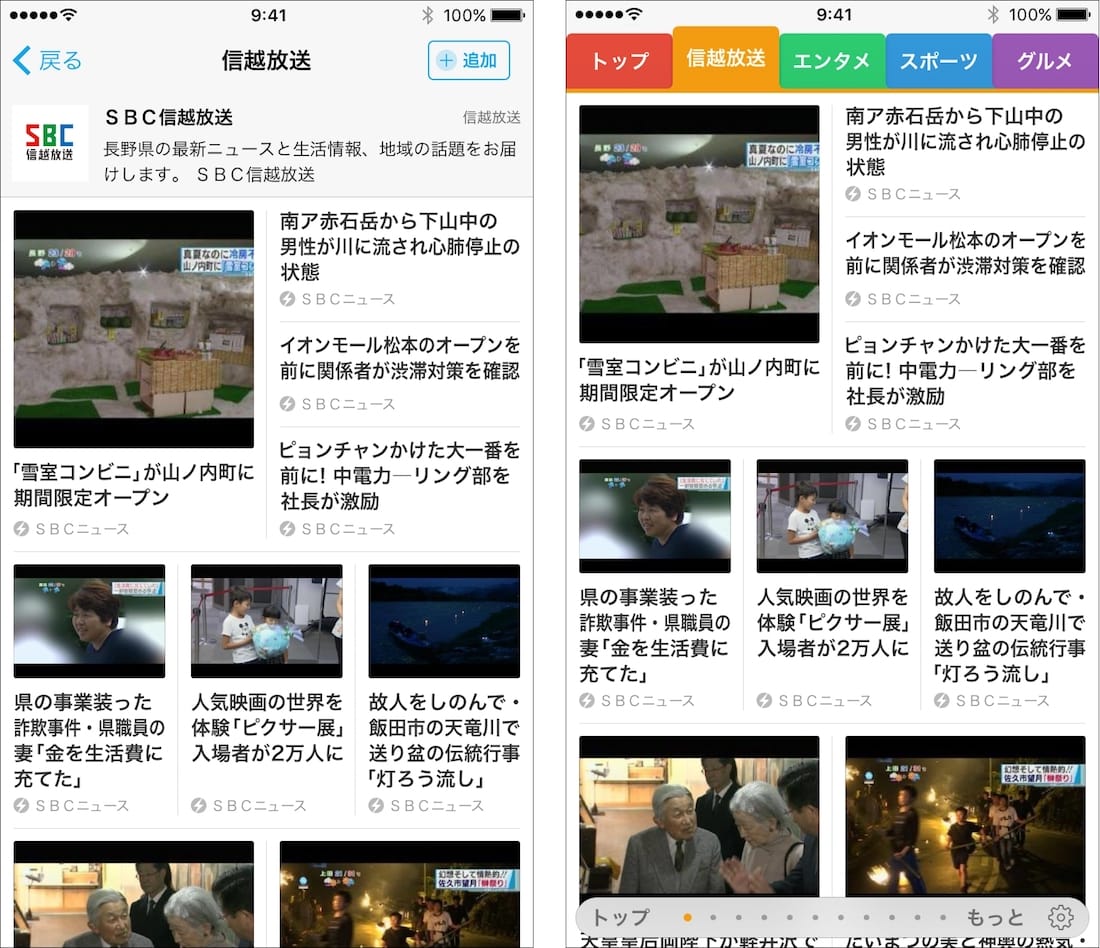Open the SBC信越放送 logo in channel header

pos(50,143)
